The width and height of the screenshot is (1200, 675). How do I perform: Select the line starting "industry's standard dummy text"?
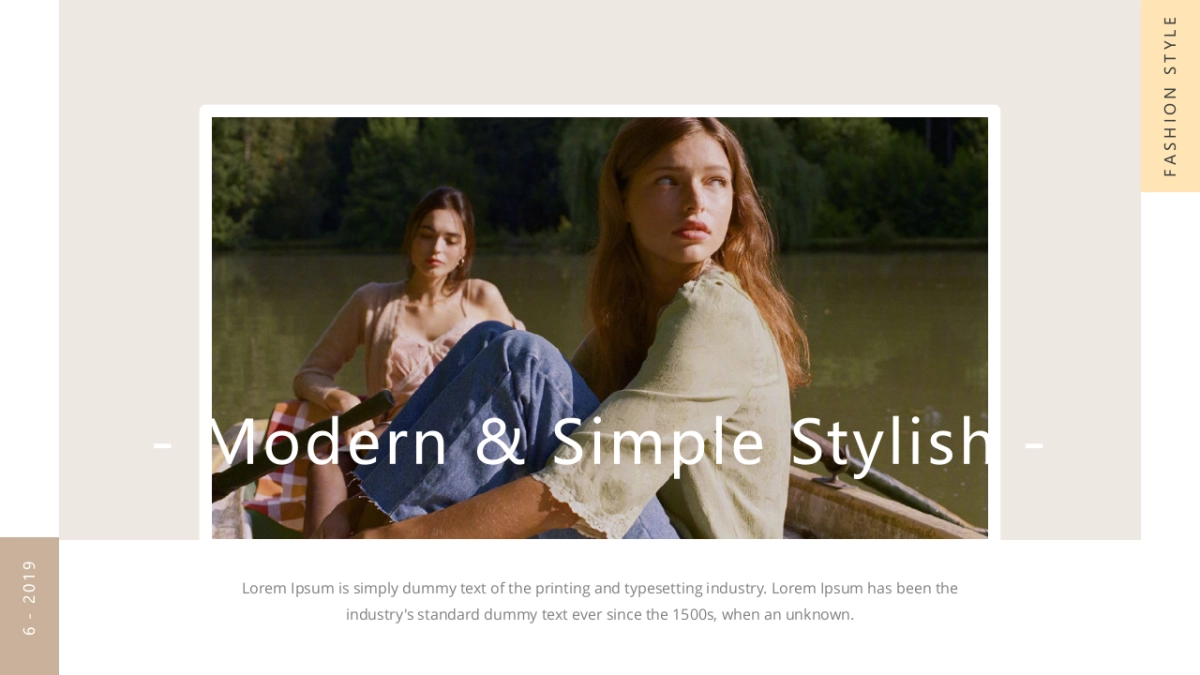pos(600,614)
